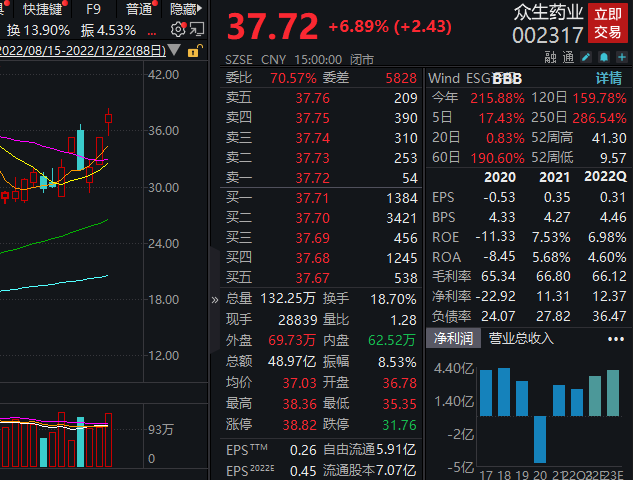Click the red ellipsis next to 振 4.53%
Screen dimensions: 633x480
click(152, 32)
